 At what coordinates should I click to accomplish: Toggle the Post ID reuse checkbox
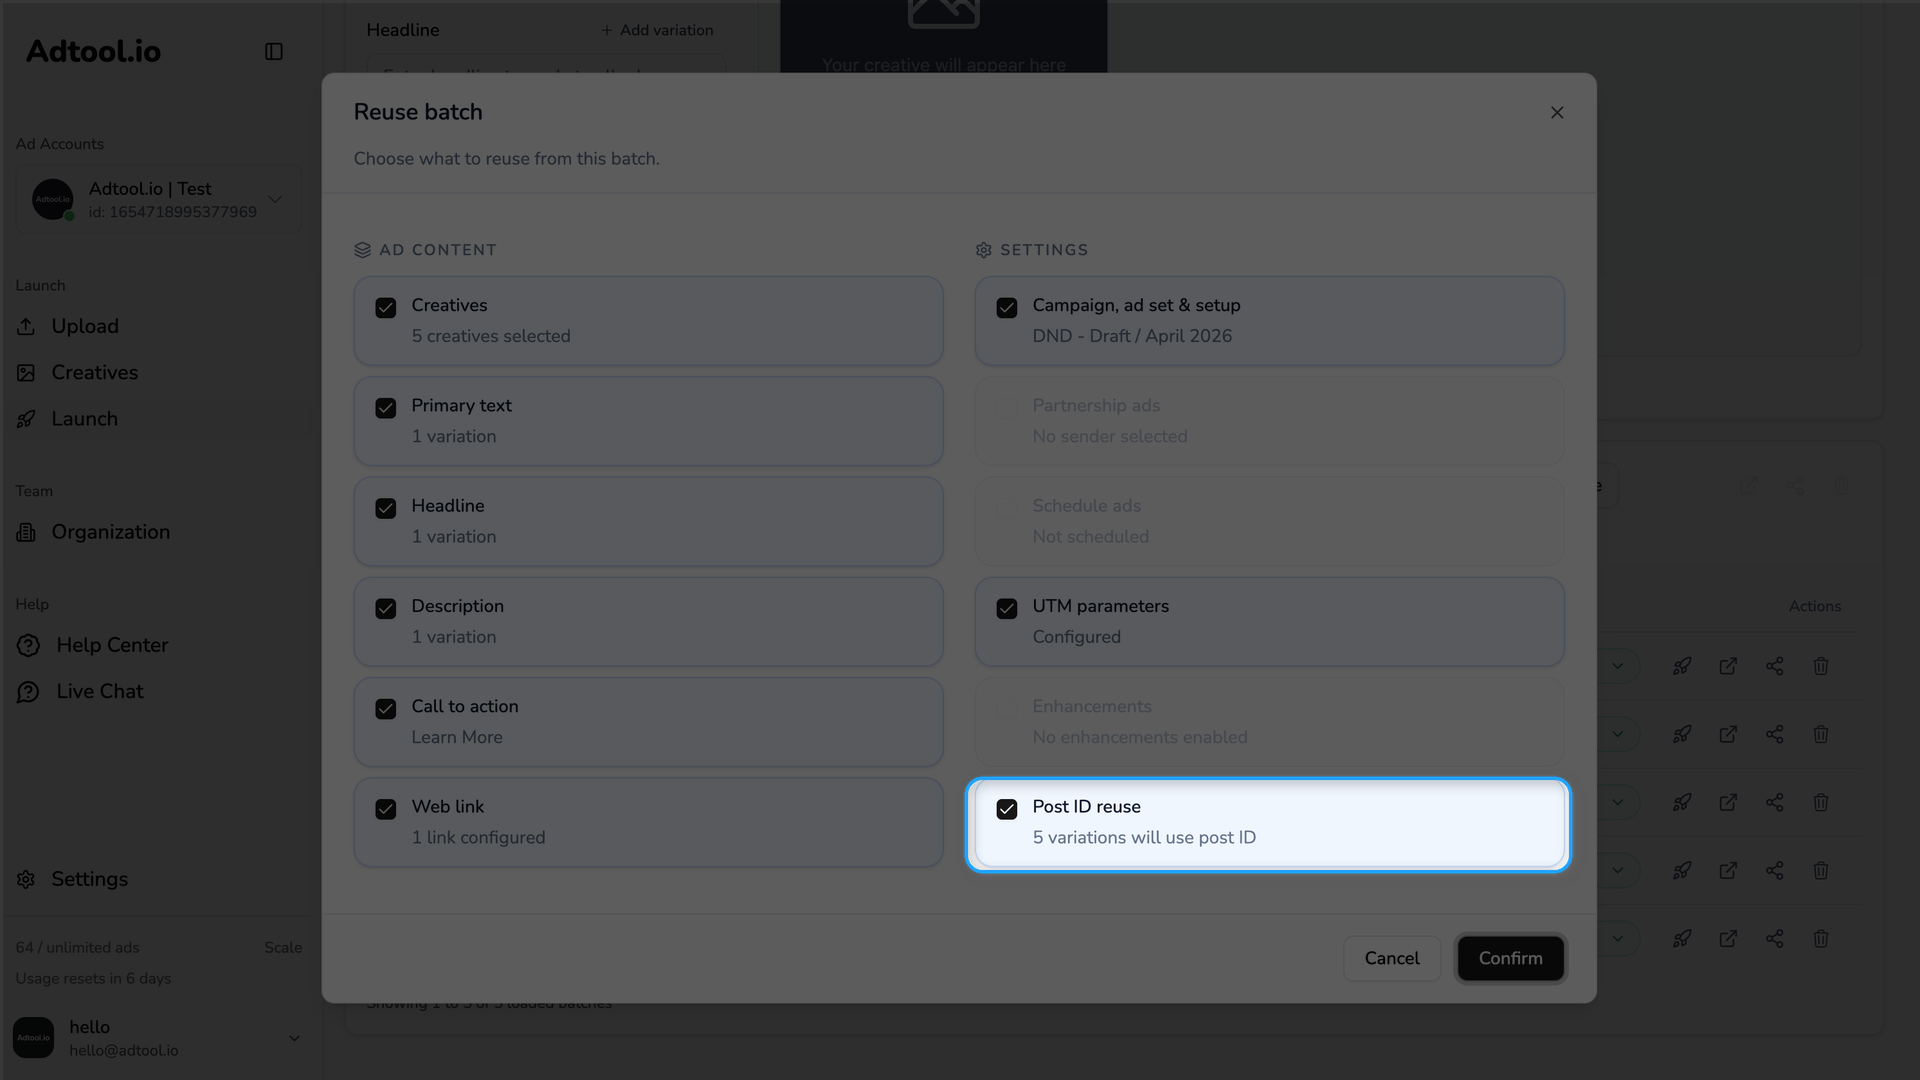tap(1007, 809)
